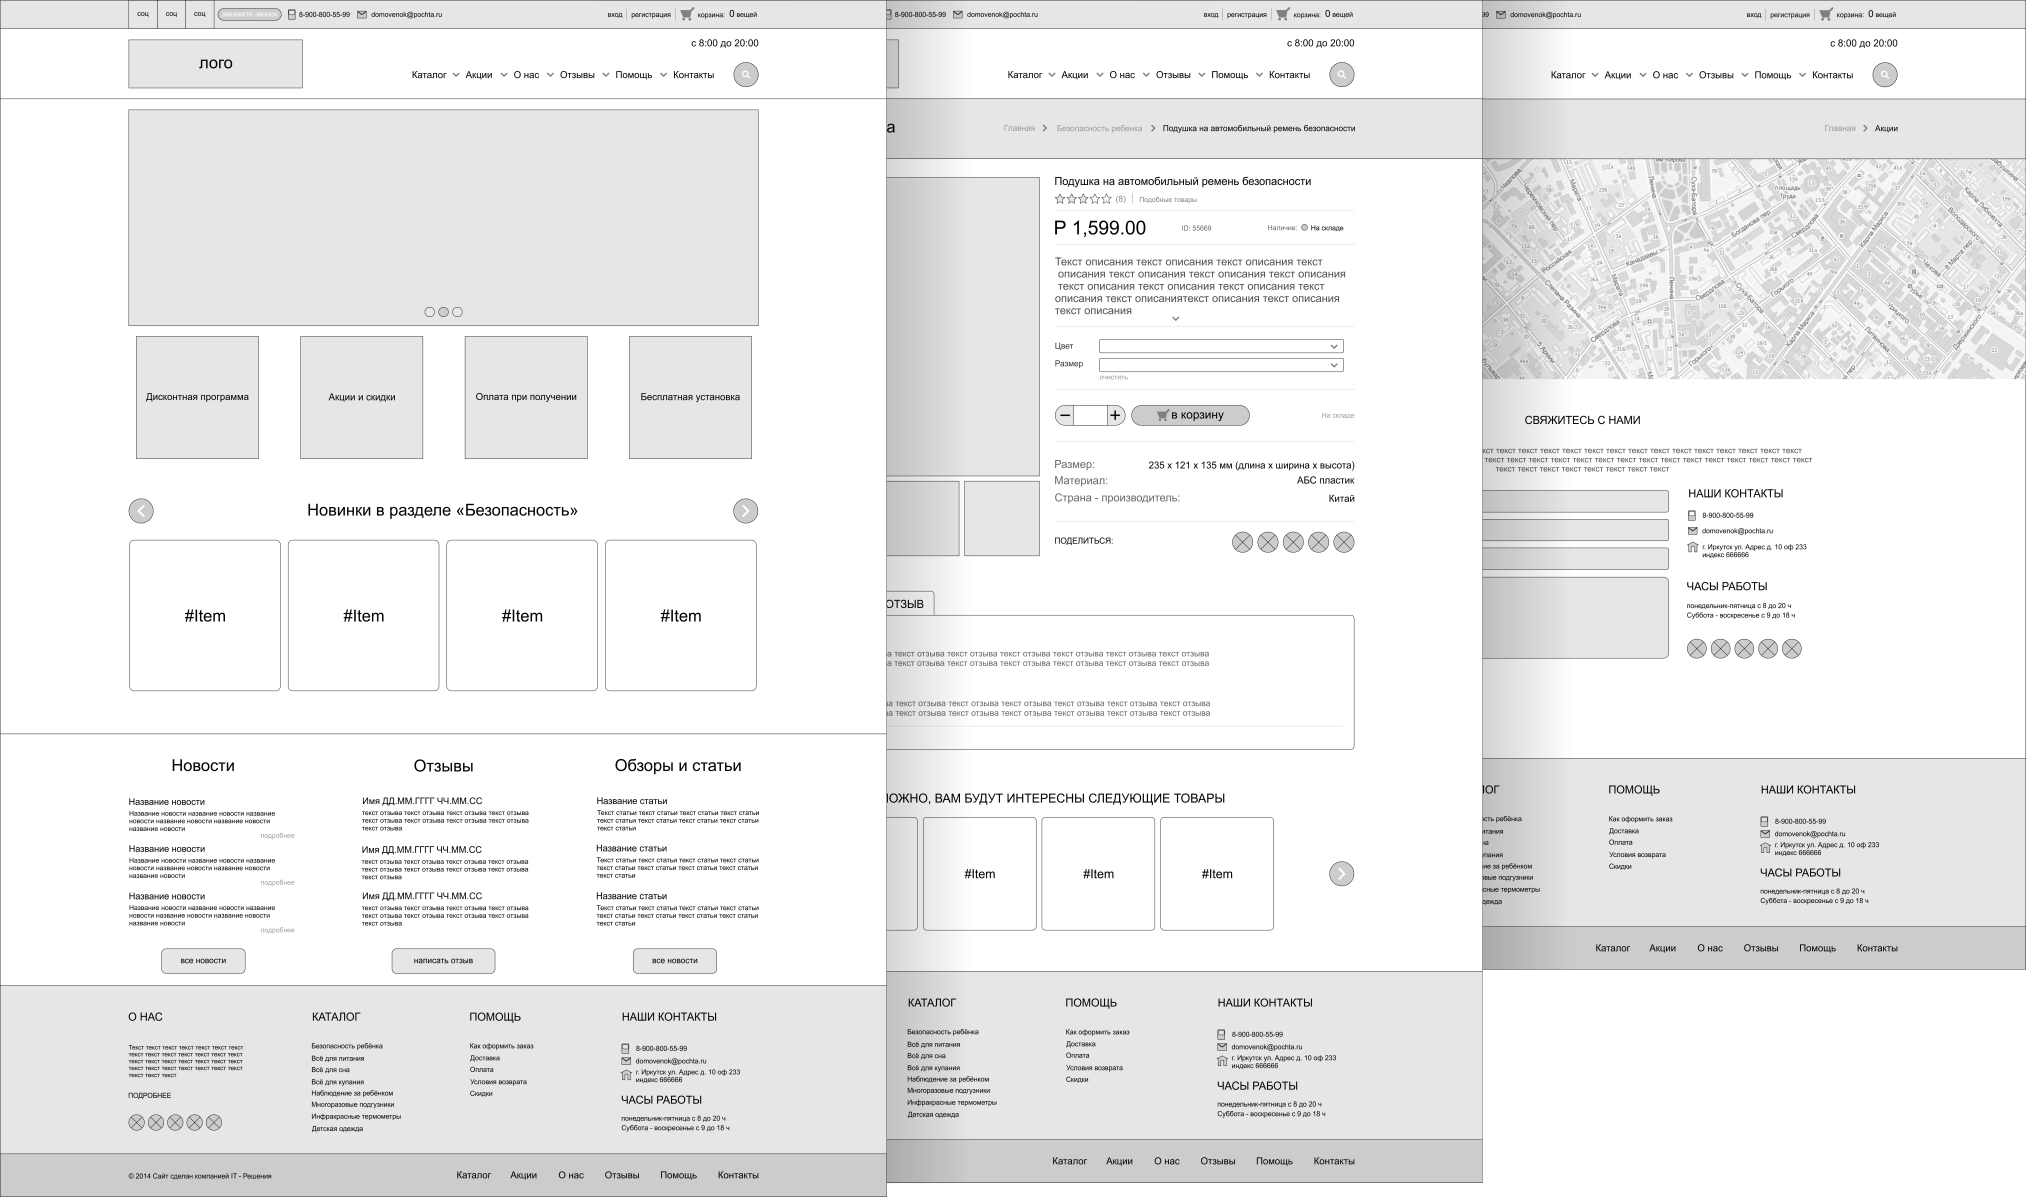Click the cart icon beside 'корзина' on homepage
Screen dimensions: 2026x1197
(x=686, y=14)
